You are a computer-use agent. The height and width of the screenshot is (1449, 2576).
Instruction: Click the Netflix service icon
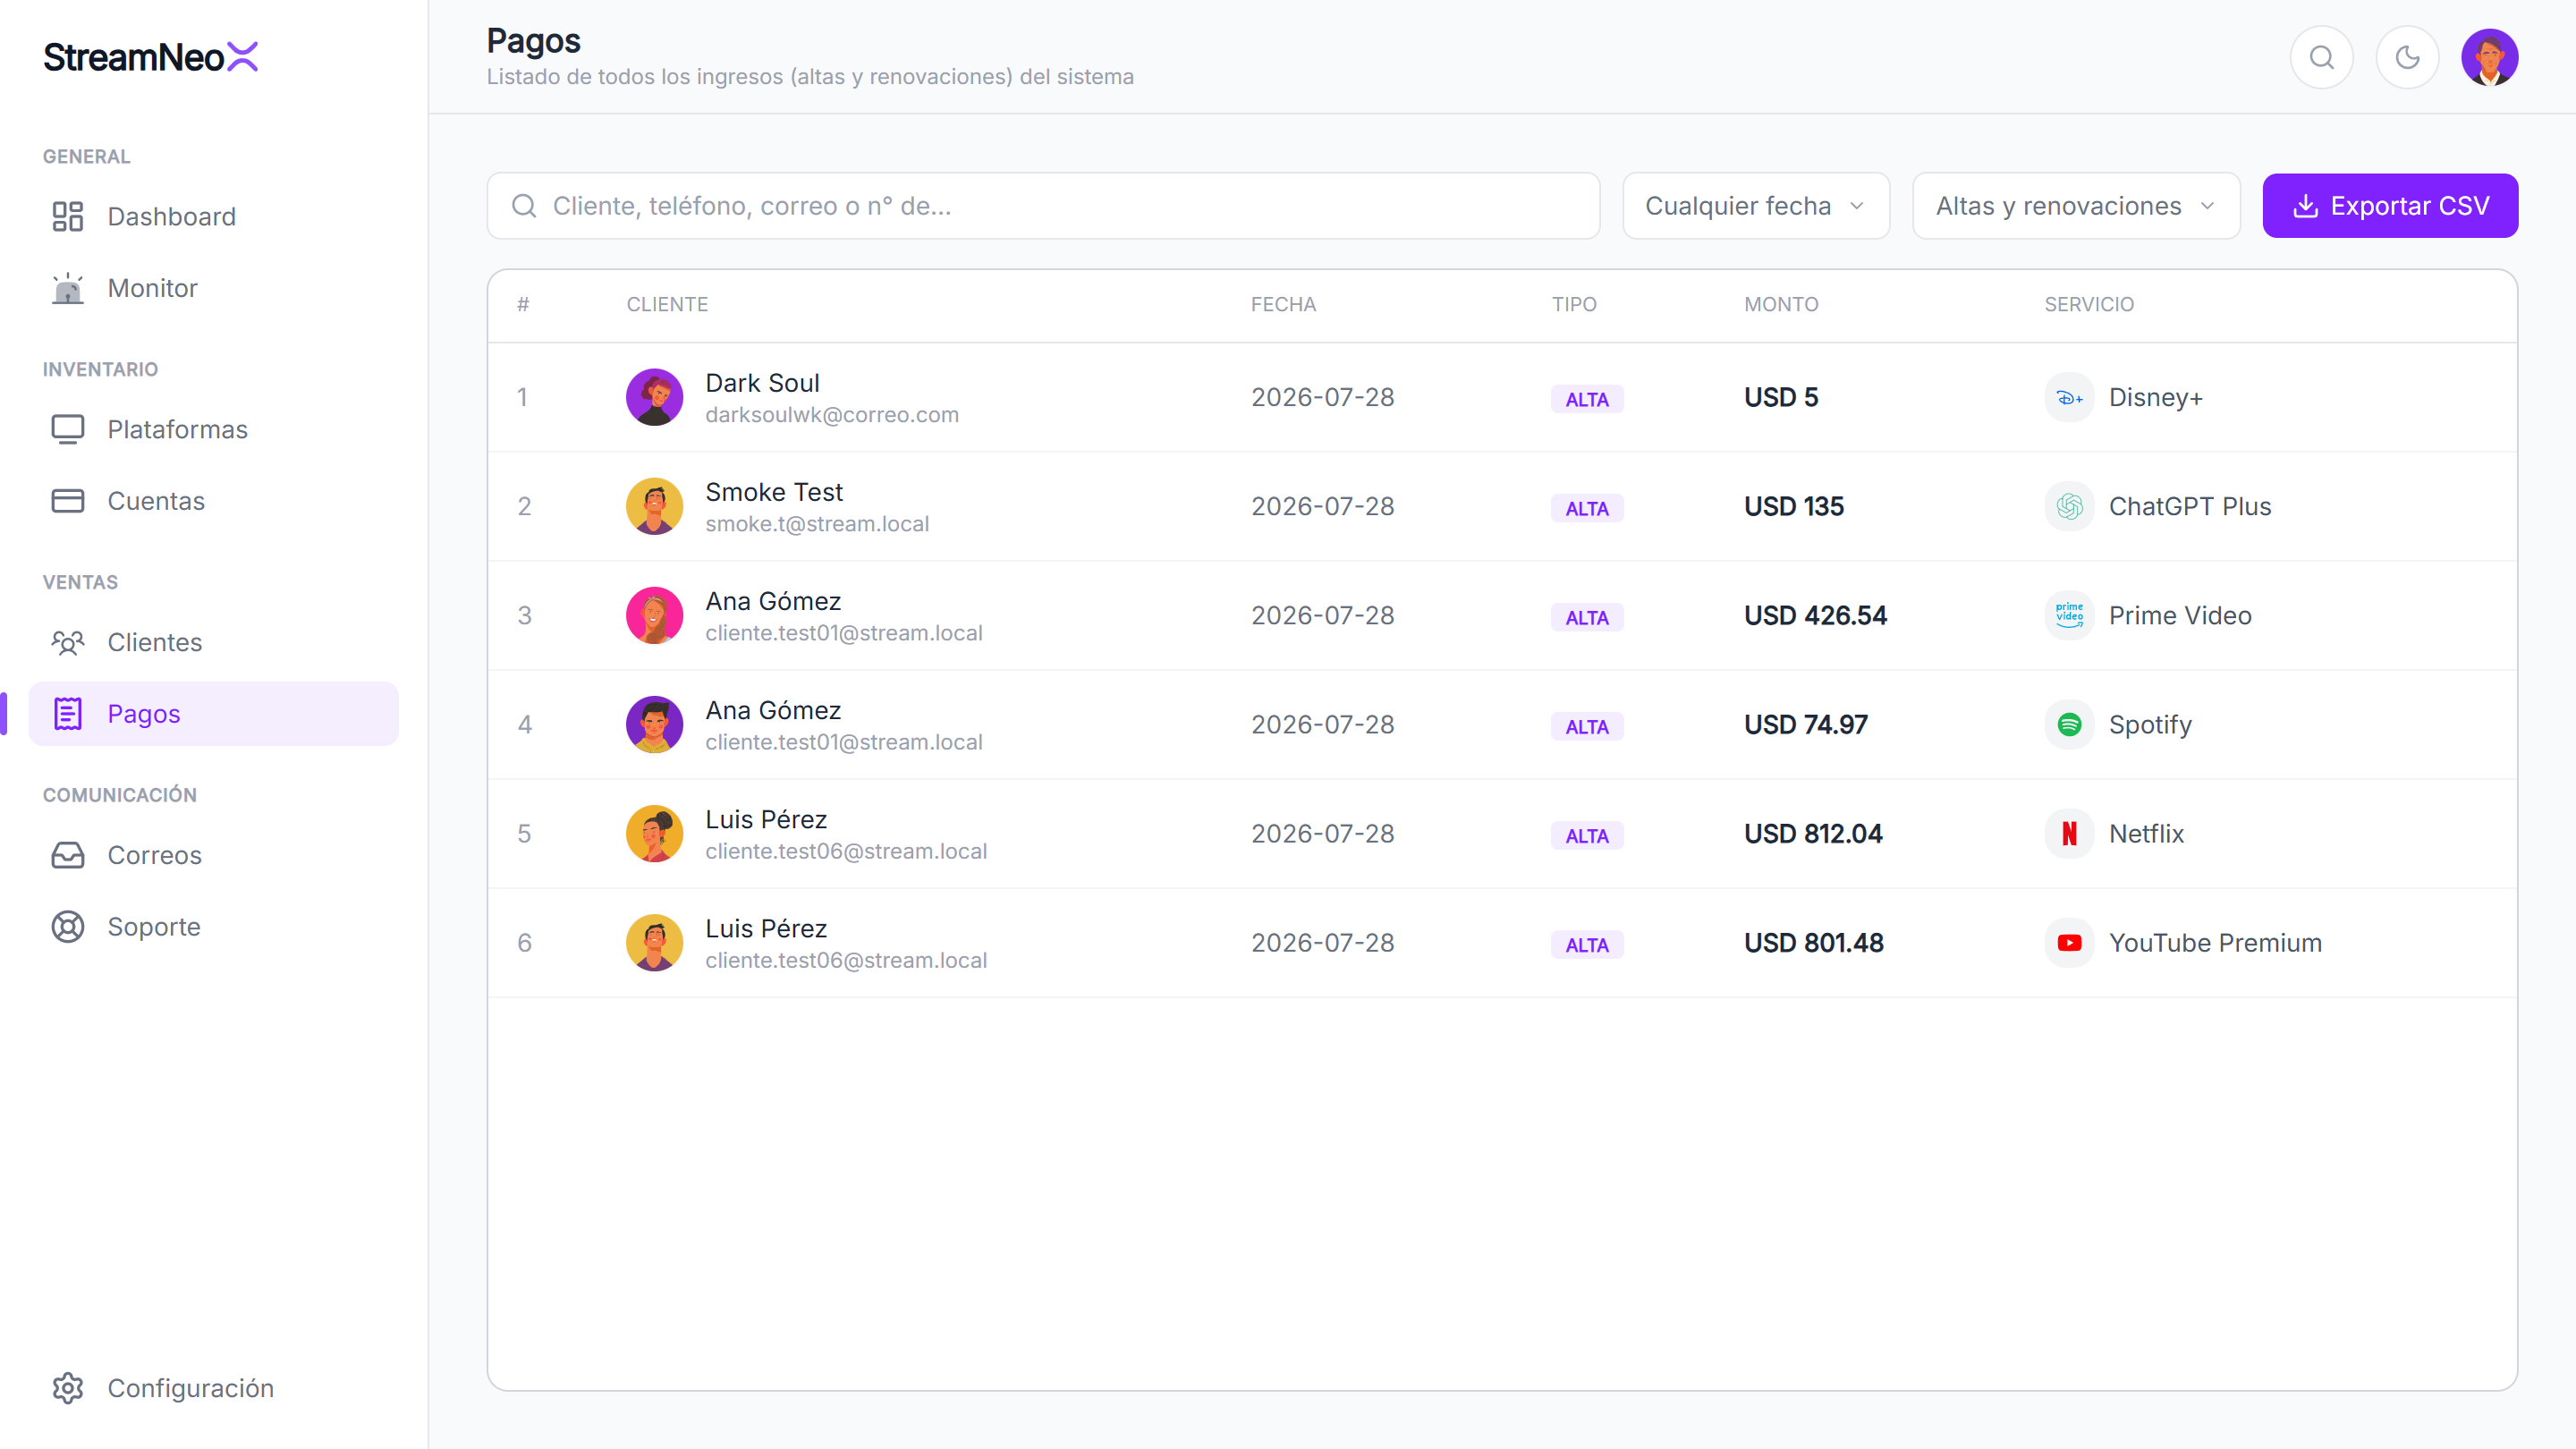2069,834
